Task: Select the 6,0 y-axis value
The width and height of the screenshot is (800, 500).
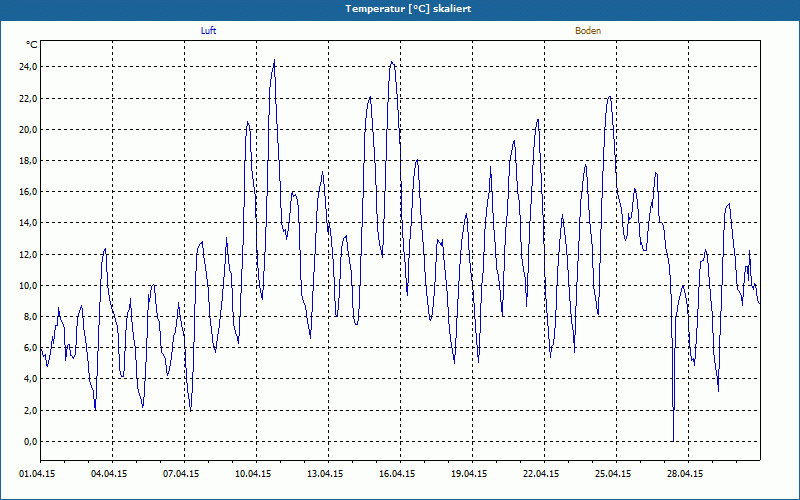Action: click(x=30, y=348)
